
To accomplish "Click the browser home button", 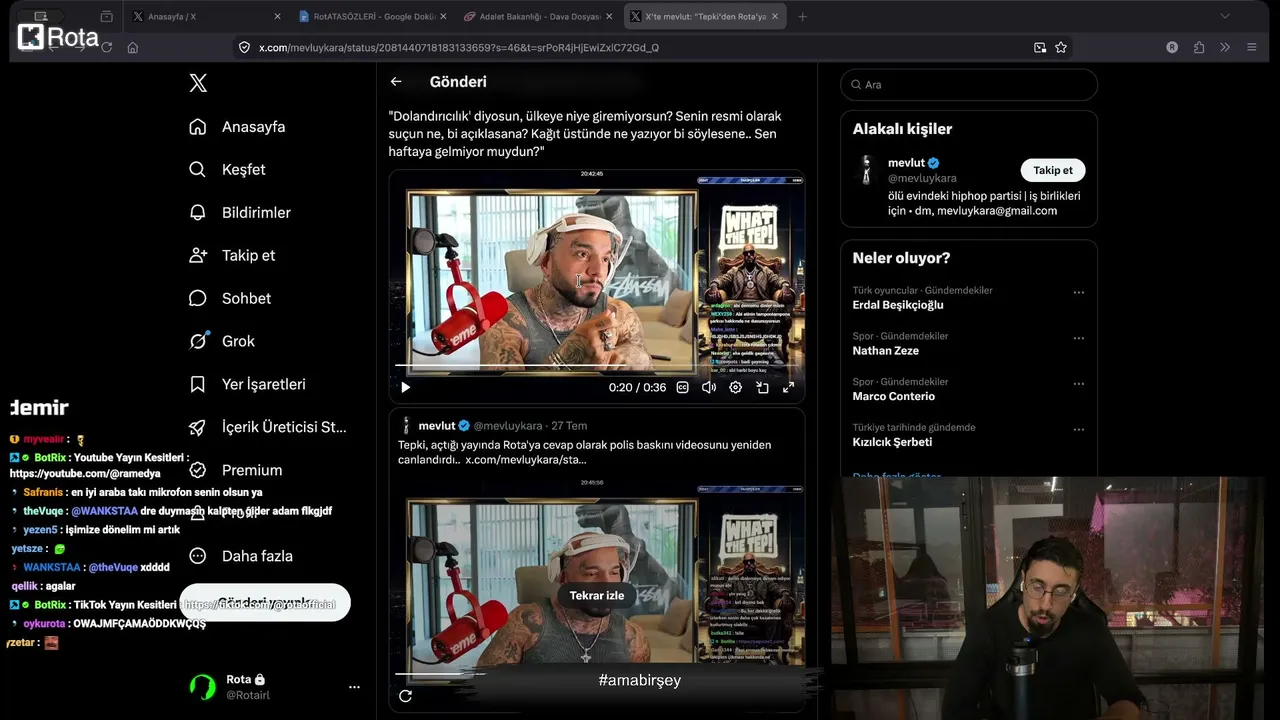I will [x=132, y=47].
